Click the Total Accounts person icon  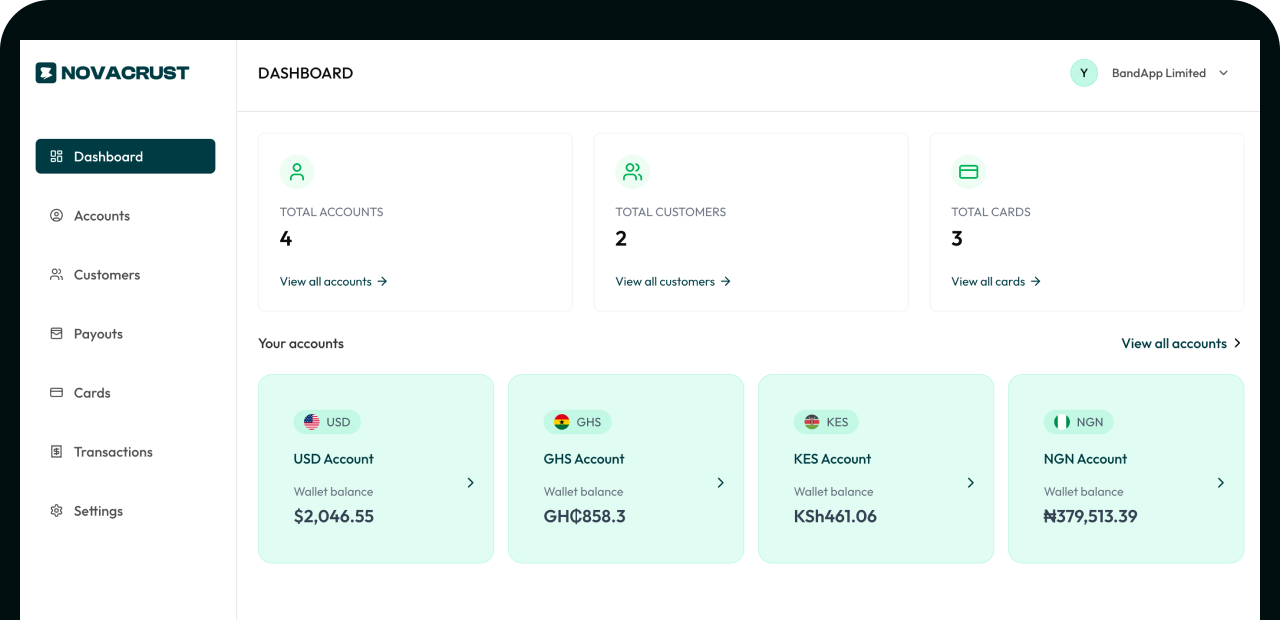click(x=297, y=172)
